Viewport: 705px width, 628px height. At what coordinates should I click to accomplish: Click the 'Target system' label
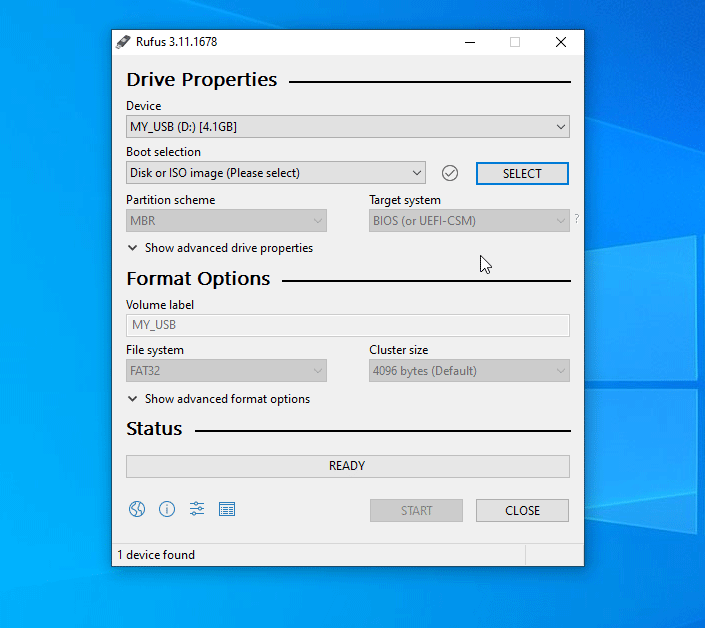point(405,200)
